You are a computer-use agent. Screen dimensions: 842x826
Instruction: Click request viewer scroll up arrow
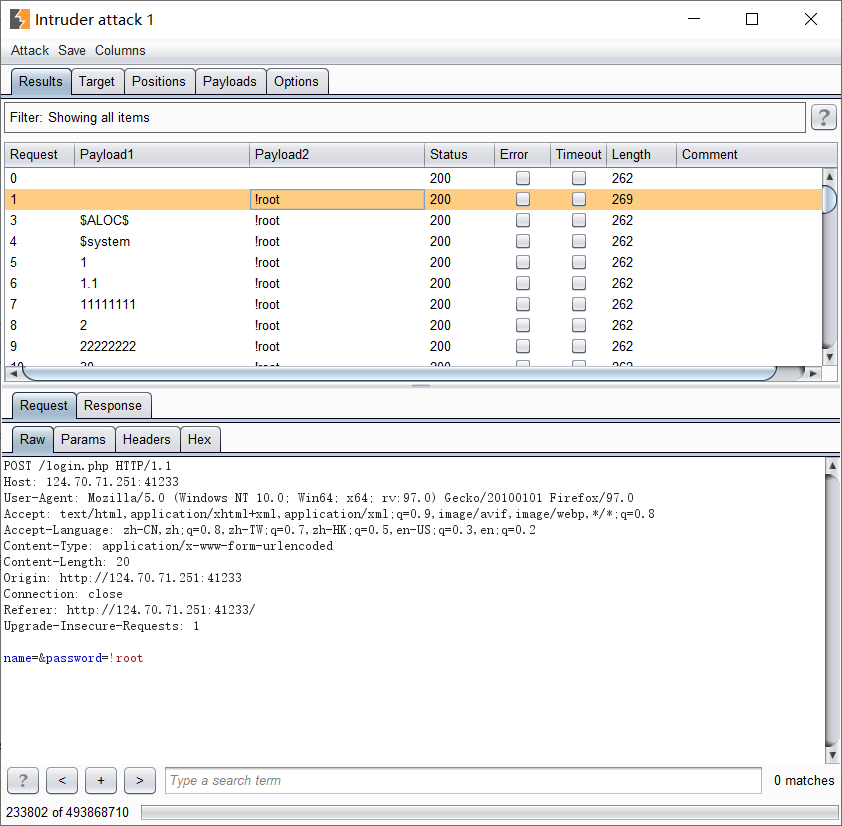click(832, 466)
